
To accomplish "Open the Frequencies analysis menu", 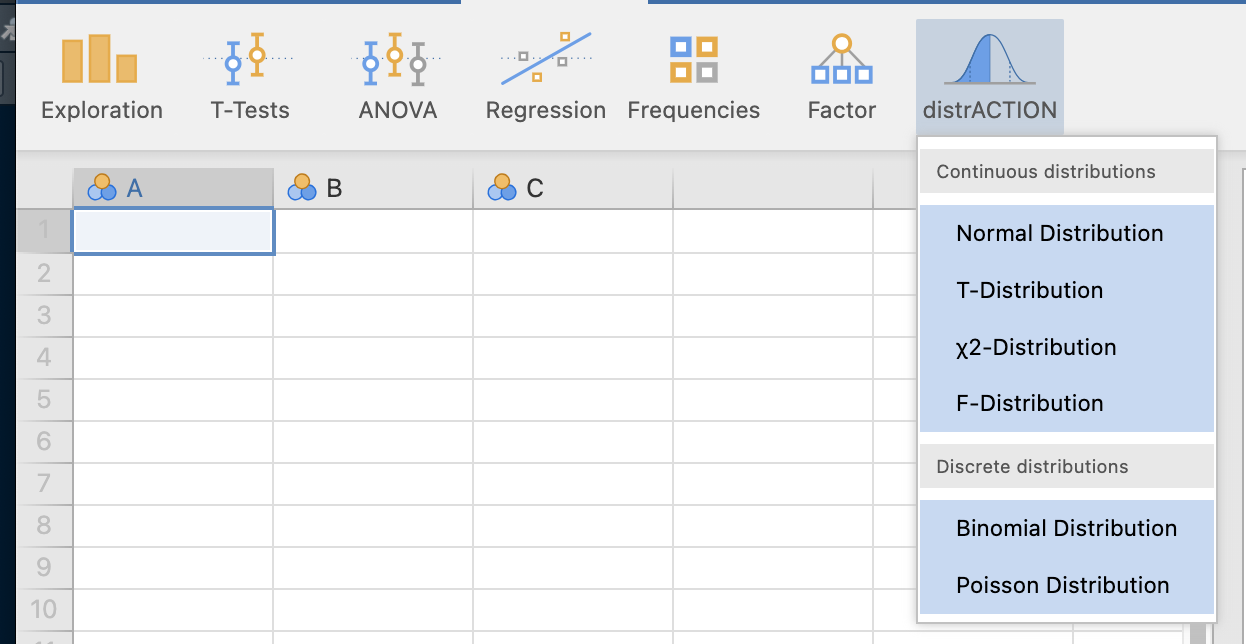I will pos(693,77).
